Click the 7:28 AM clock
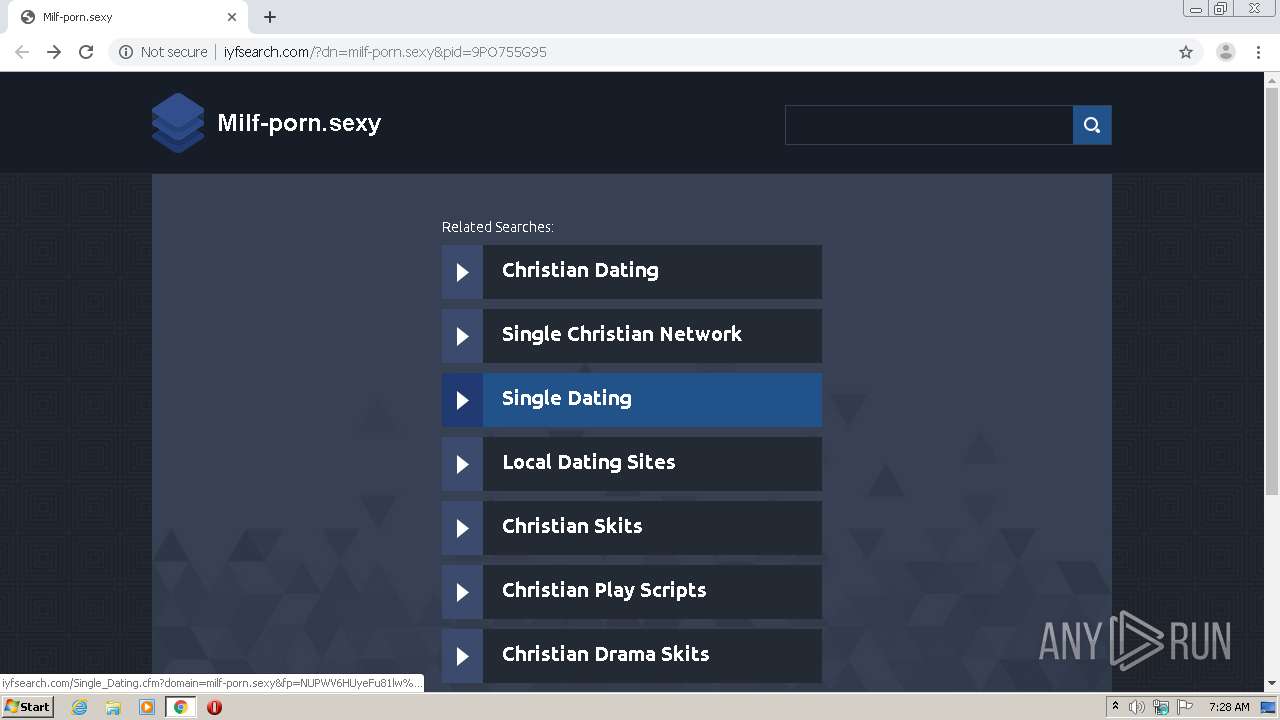The image size is (1280, 720). (x=1229, y=707)
